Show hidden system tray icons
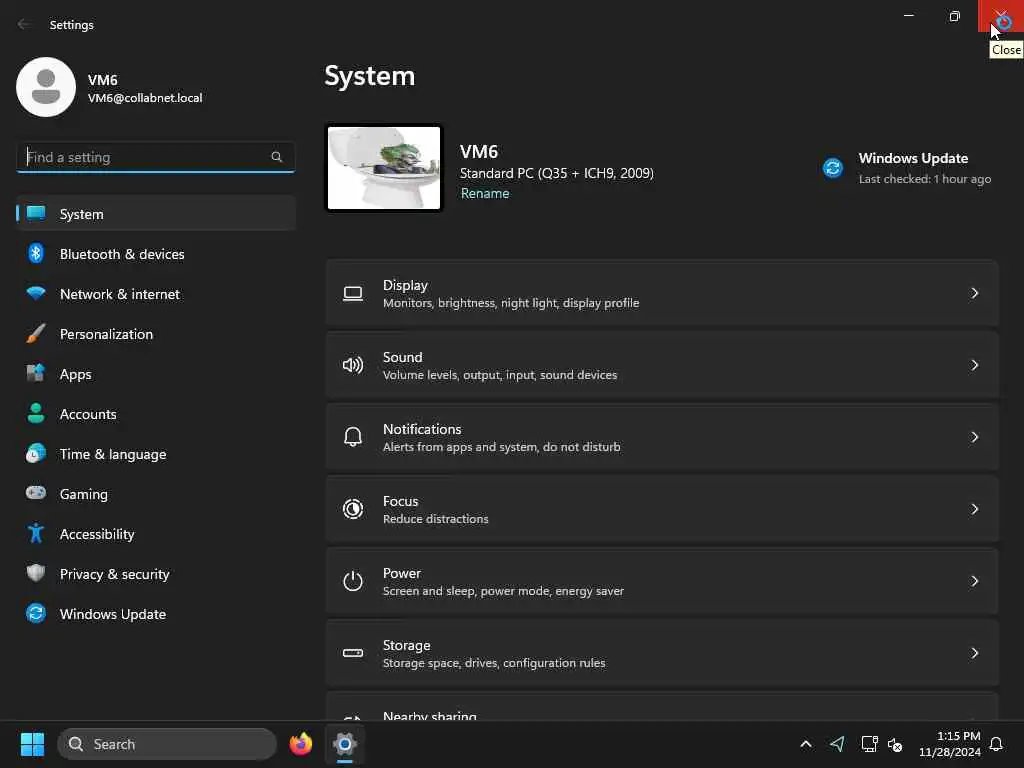1024x768 pixels. pyautogui.click(x=806, y=744)
